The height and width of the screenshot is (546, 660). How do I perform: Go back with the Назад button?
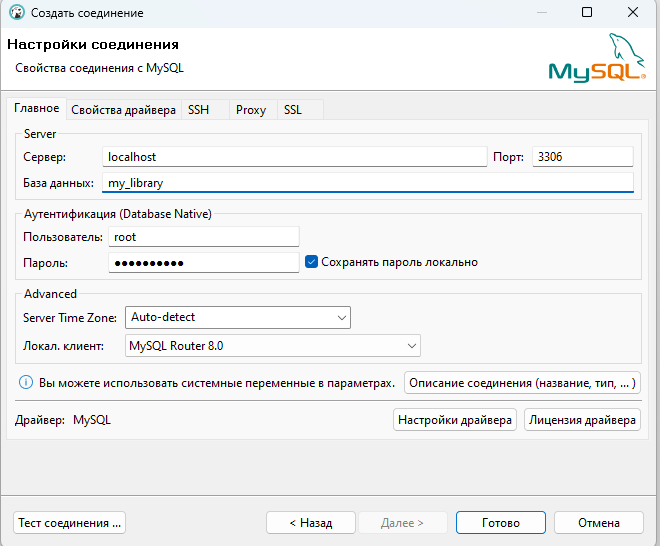click(x=311, y=522)
